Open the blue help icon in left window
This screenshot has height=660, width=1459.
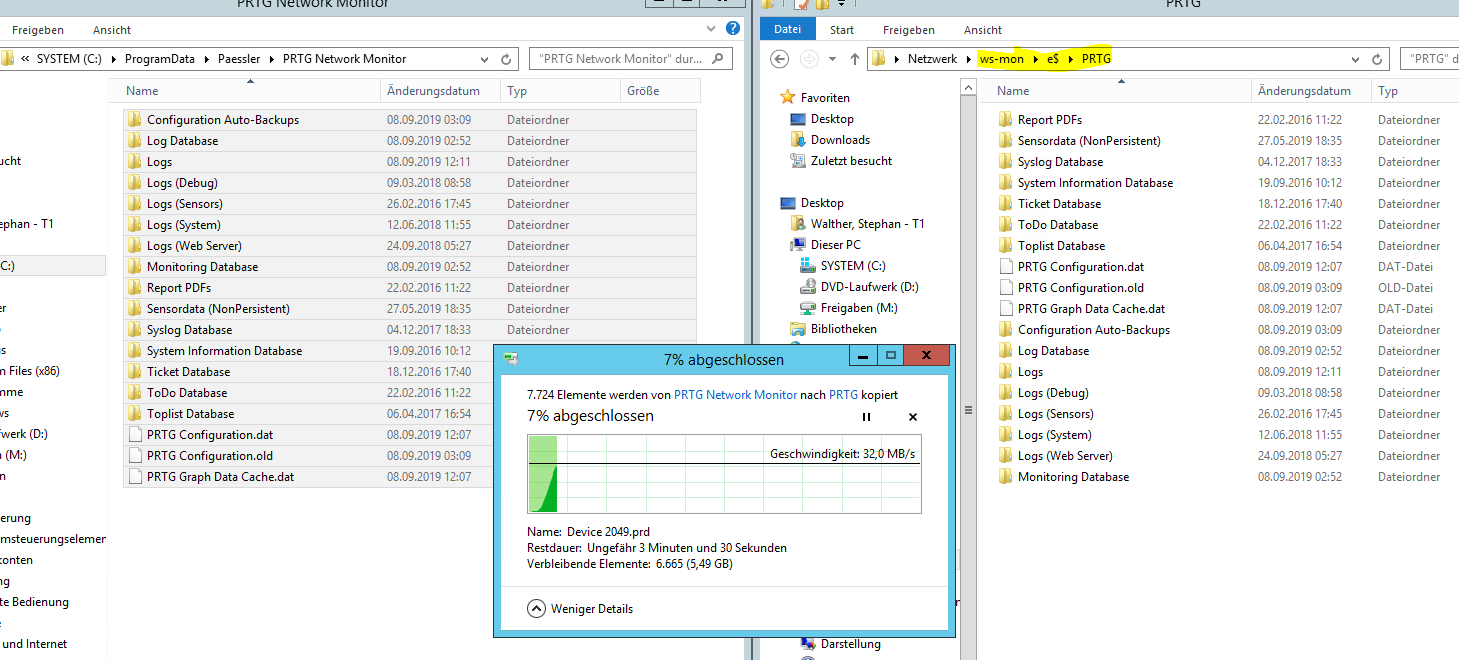click(733, 29)
